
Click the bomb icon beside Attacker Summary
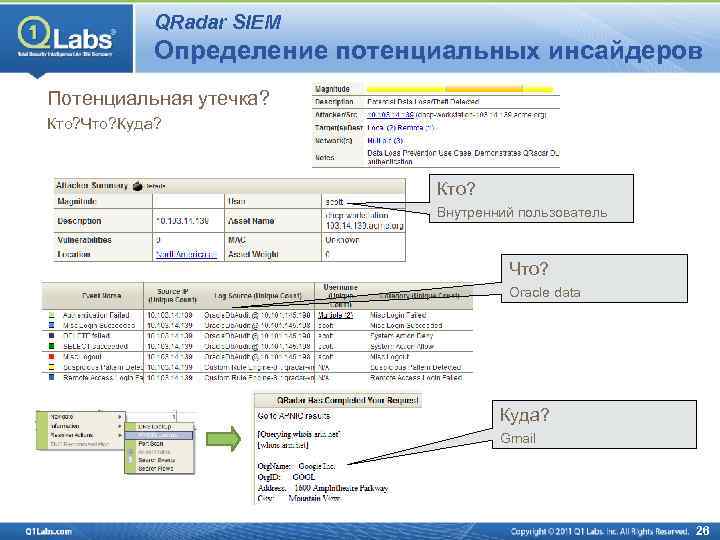138,186
